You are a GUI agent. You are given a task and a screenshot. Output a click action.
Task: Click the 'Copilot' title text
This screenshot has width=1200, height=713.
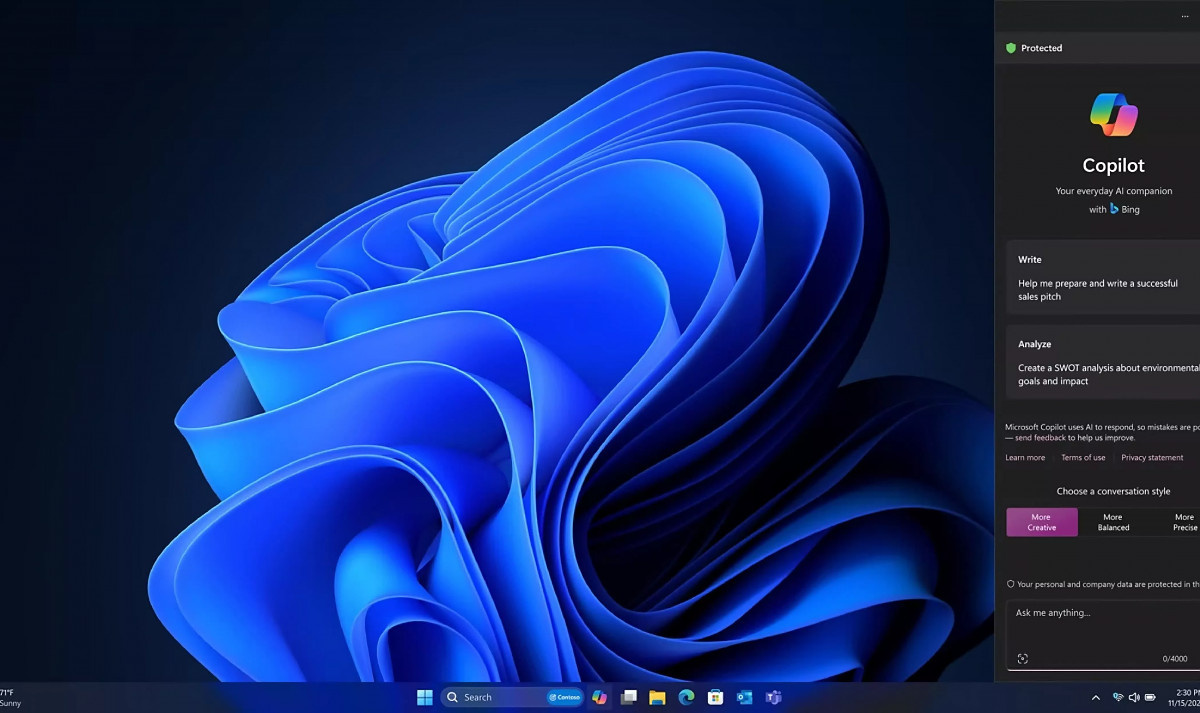[x=1113, y=166]
